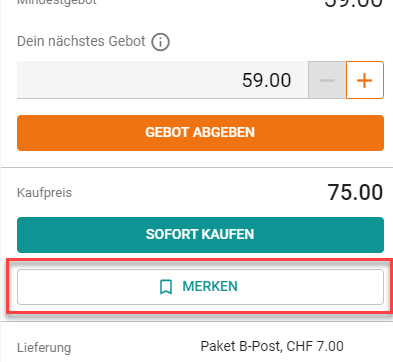Click the 75.00 purchase price
Viewport: 393px width, 362px height.
click(355, 192)
